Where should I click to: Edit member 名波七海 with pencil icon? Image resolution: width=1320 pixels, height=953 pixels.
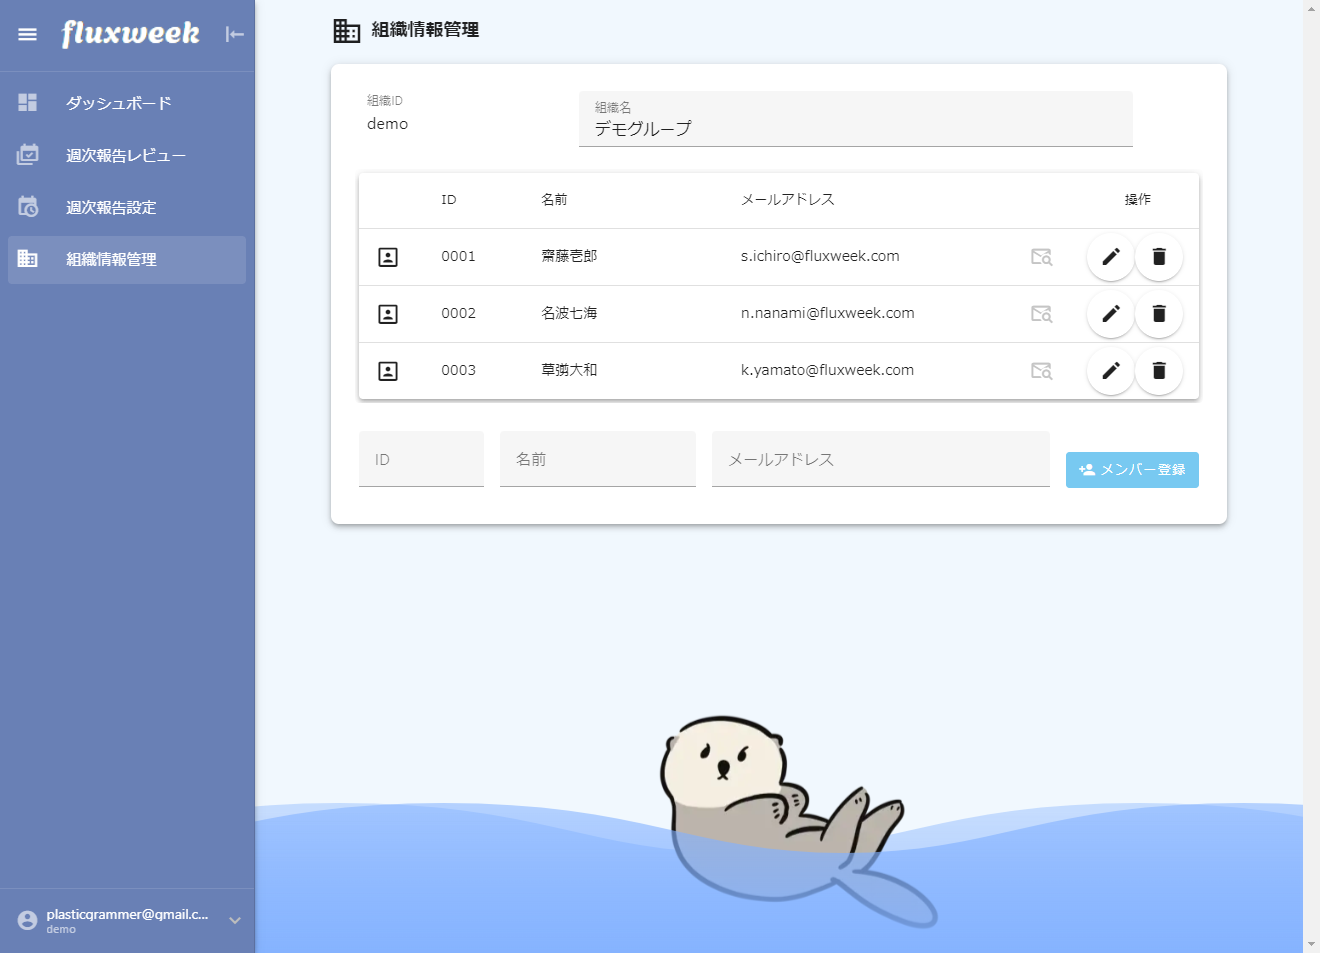pos(1111,314)
